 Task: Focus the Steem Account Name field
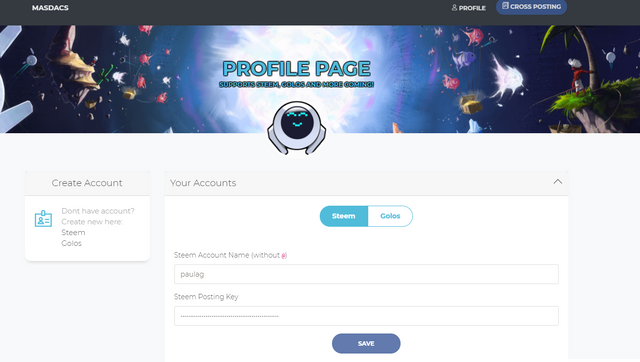(366, 274)
